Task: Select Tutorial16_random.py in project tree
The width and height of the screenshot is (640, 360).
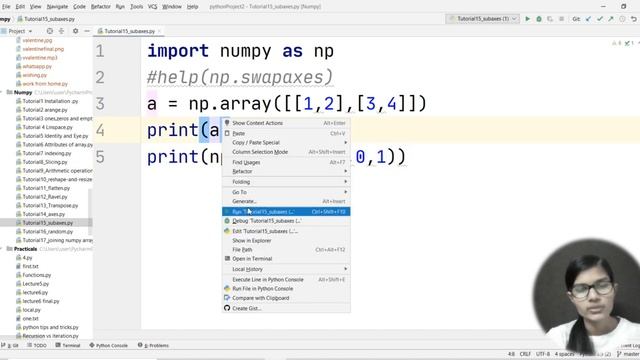Action: pyautogui.click(x=44, y=231)
